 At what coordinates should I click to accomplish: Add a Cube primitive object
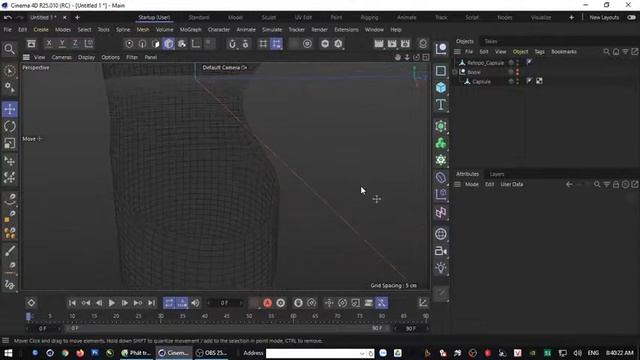[441, 87]
